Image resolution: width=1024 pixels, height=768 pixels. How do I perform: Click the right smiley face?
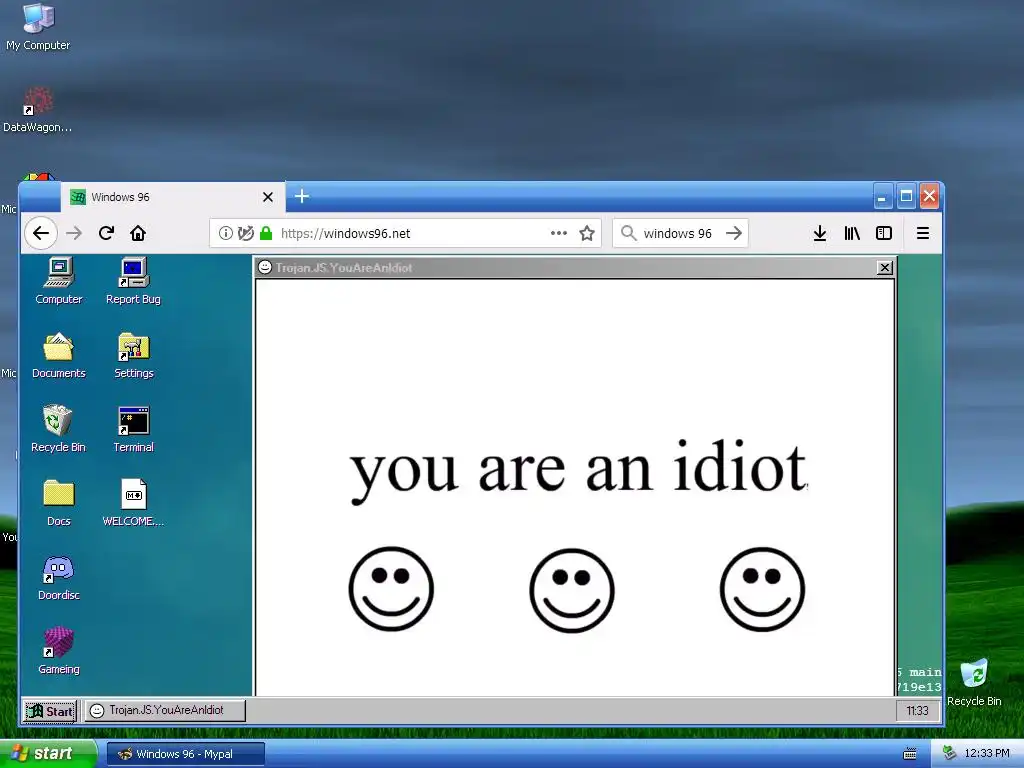(x=762, y=589)
